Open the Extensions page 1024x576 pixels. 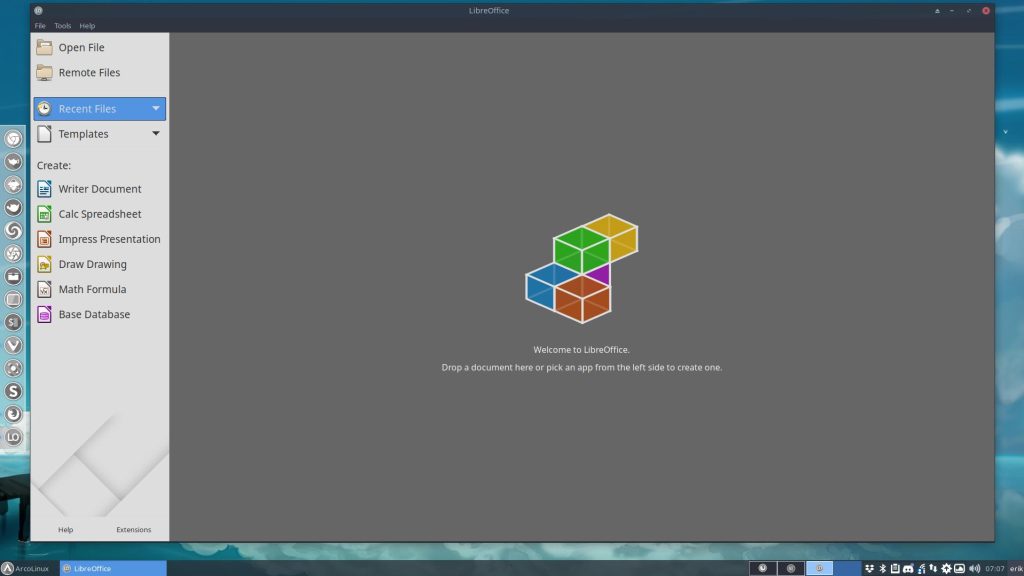[134, 530]
